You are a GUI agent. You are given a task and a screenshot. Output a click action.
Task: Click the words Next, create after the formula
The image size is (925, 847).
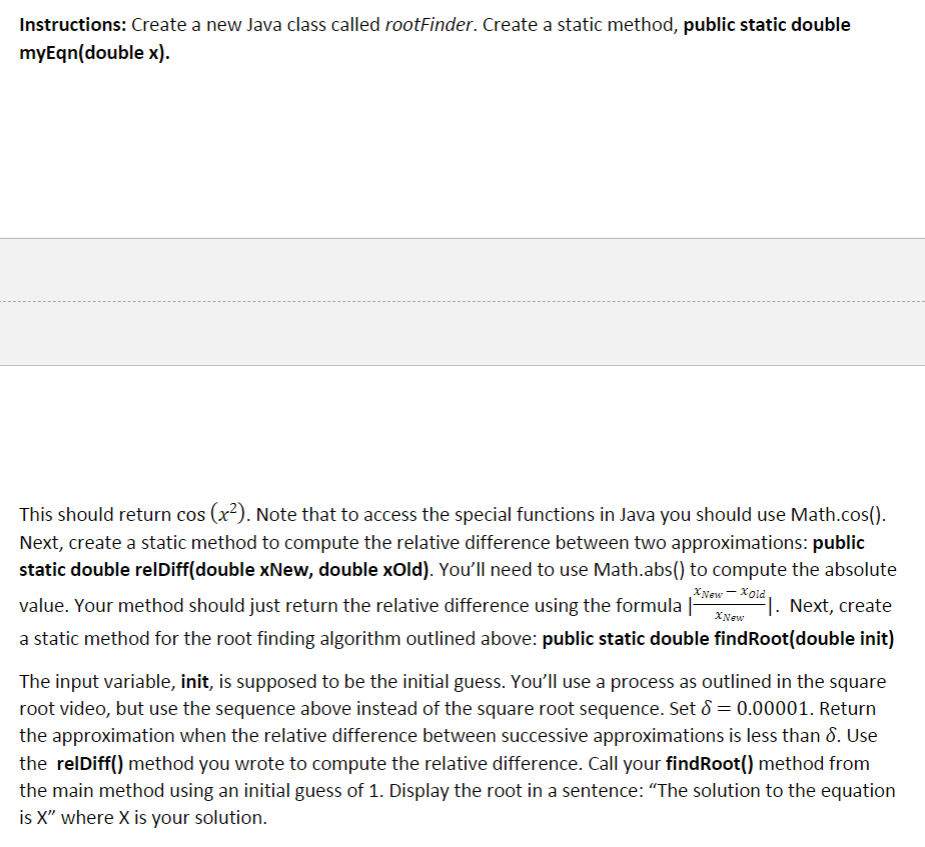(840, 605)
